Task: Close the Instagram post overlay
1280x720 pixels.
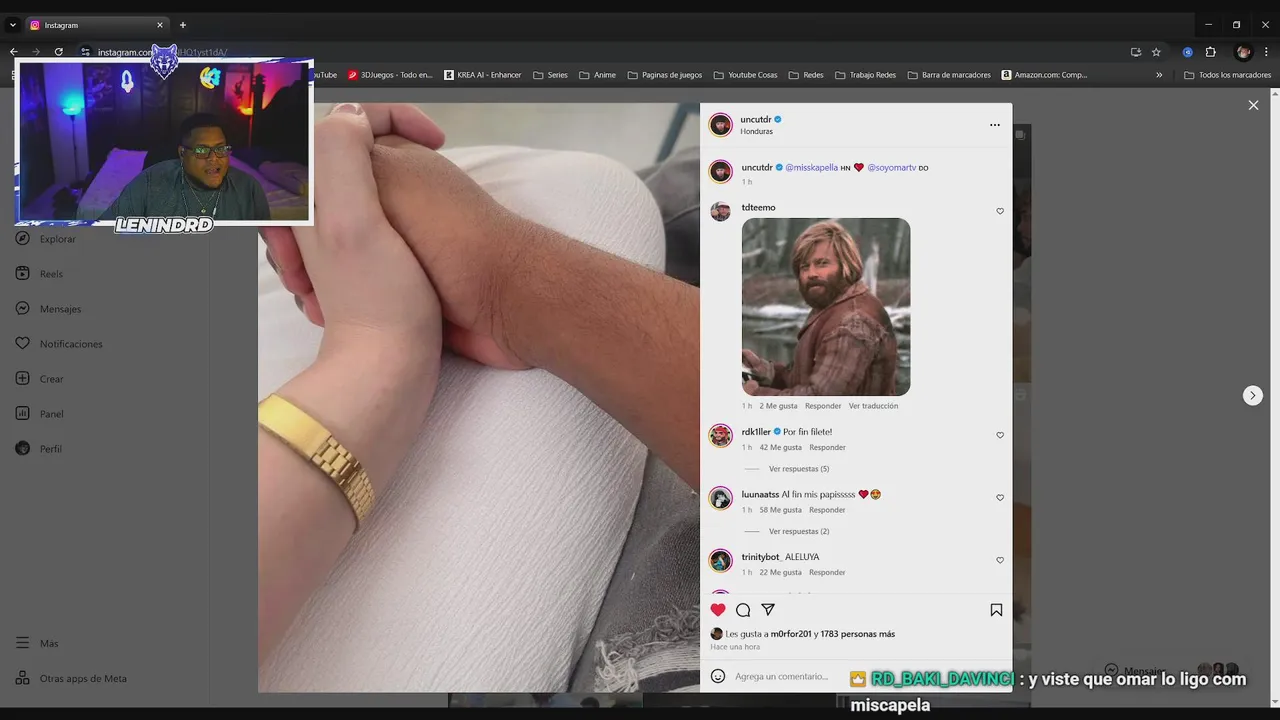Action: (x=1253, y=105)
